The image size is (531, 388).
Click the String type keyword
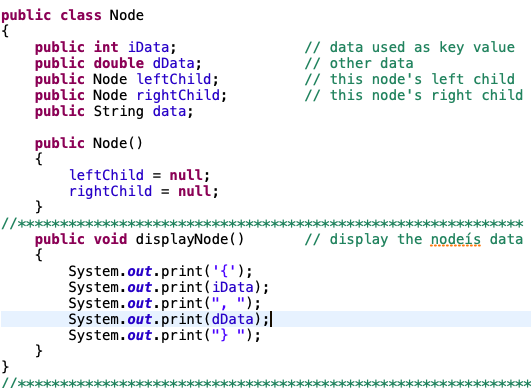pyautogui.click(x=119, y=112)
